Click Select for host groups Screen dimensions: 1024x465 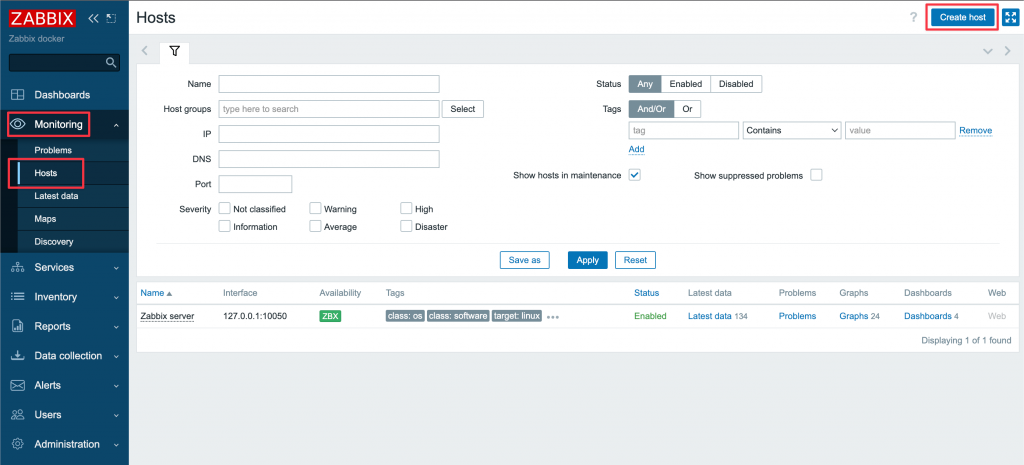463,109
